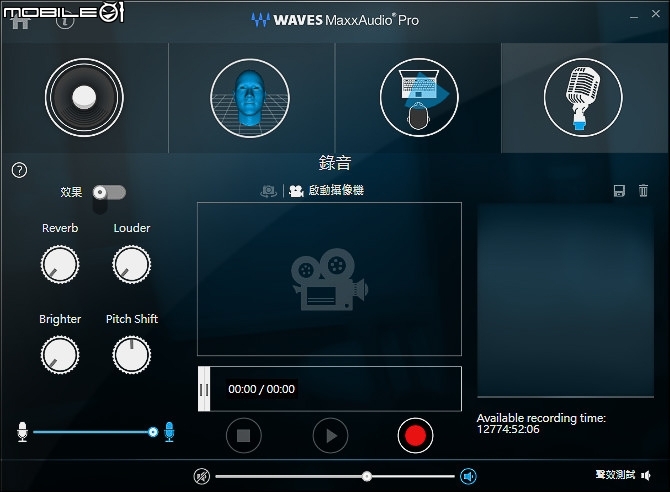Click the blue high microphone gain icon
Image resolution: width=670 pixels, height=492 pixels.
(169, 432)
